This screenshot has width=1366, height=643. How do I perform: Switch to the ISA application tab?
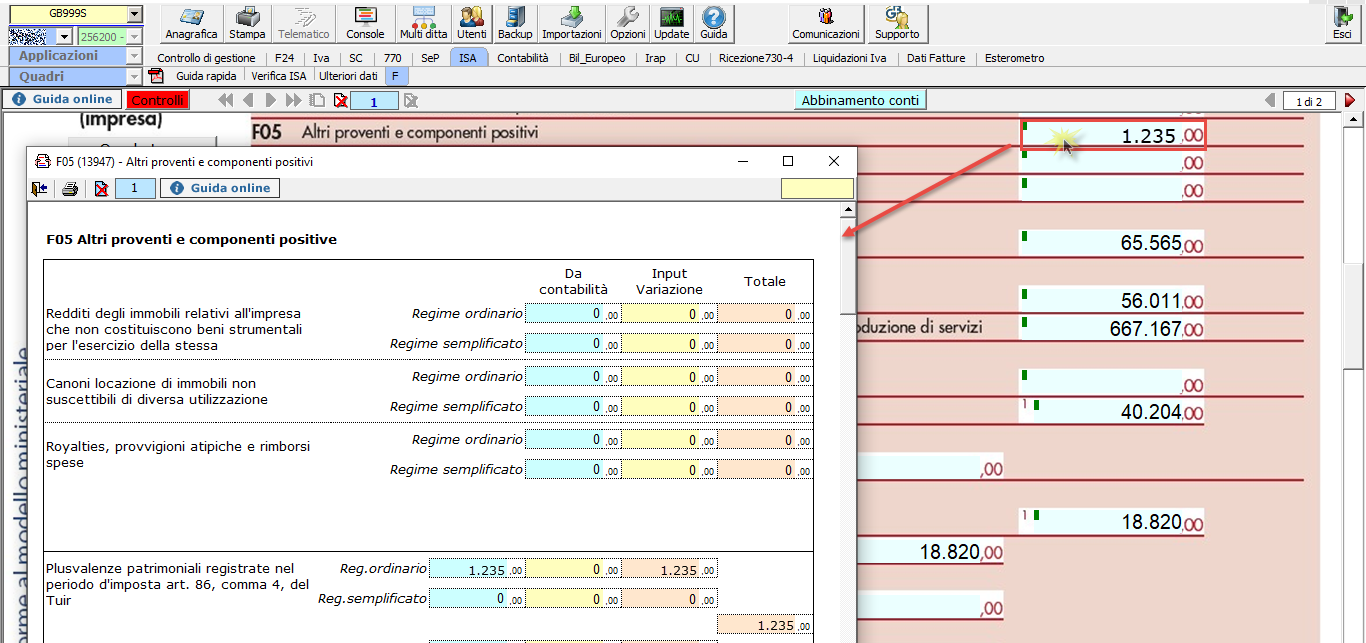(x=468, y=58)
